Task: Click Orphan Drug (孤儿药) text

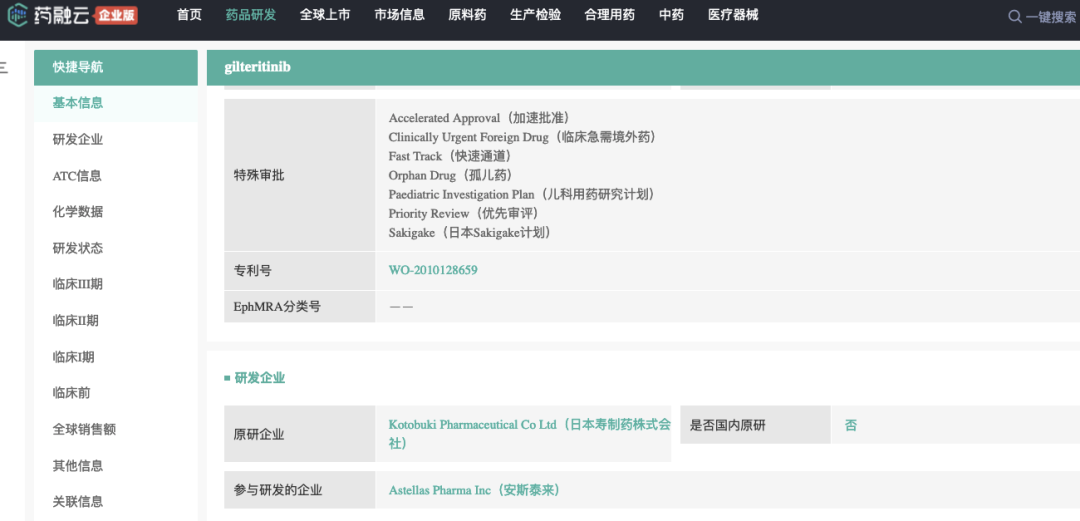Action: (450, 175)
